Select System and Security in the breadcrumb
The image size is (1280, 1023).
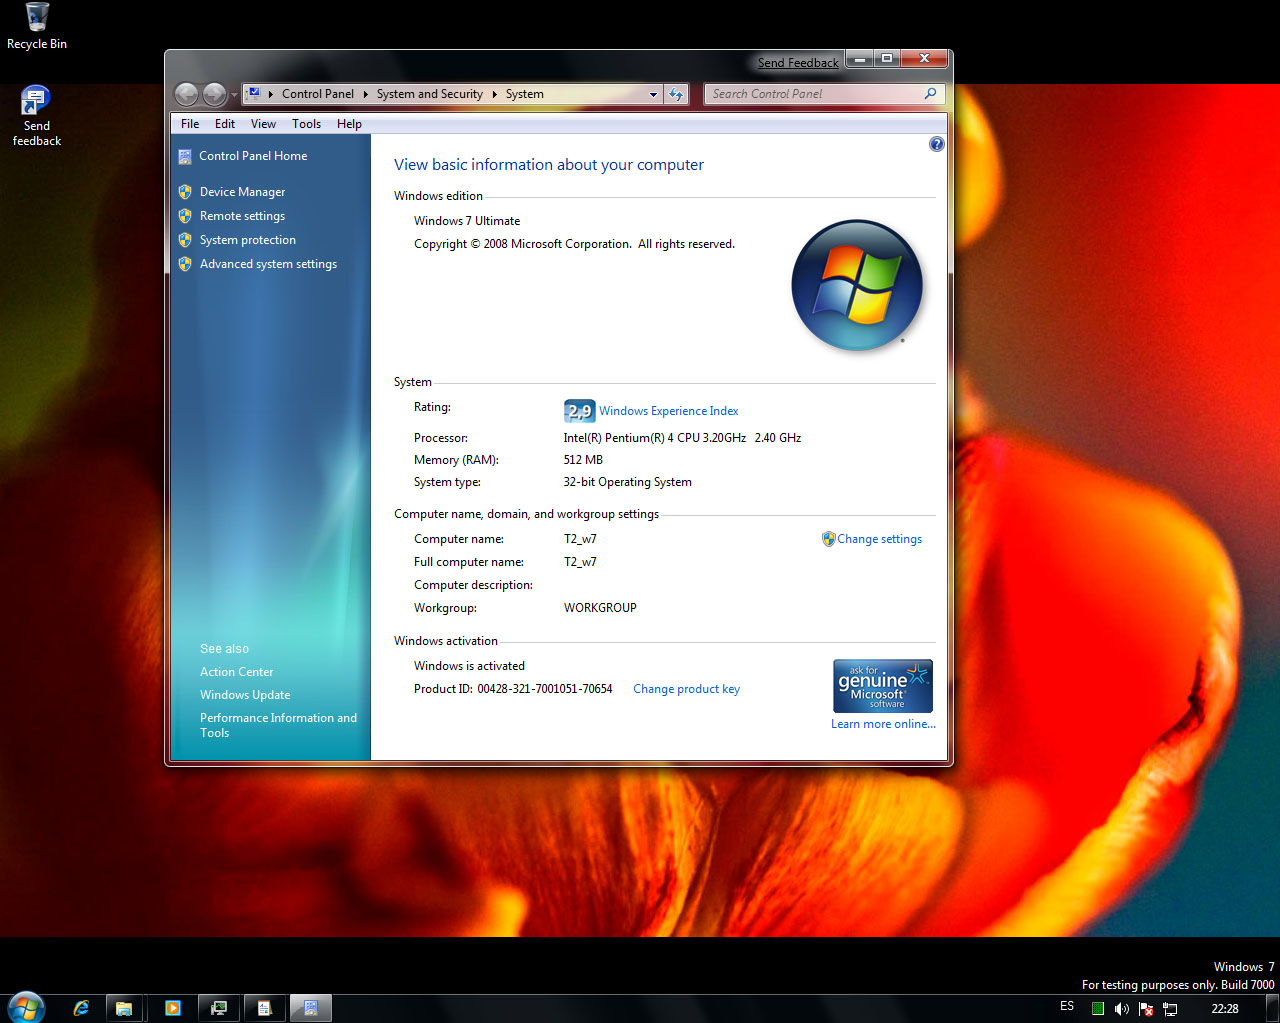pyautogui.click(x=430, y=94)
